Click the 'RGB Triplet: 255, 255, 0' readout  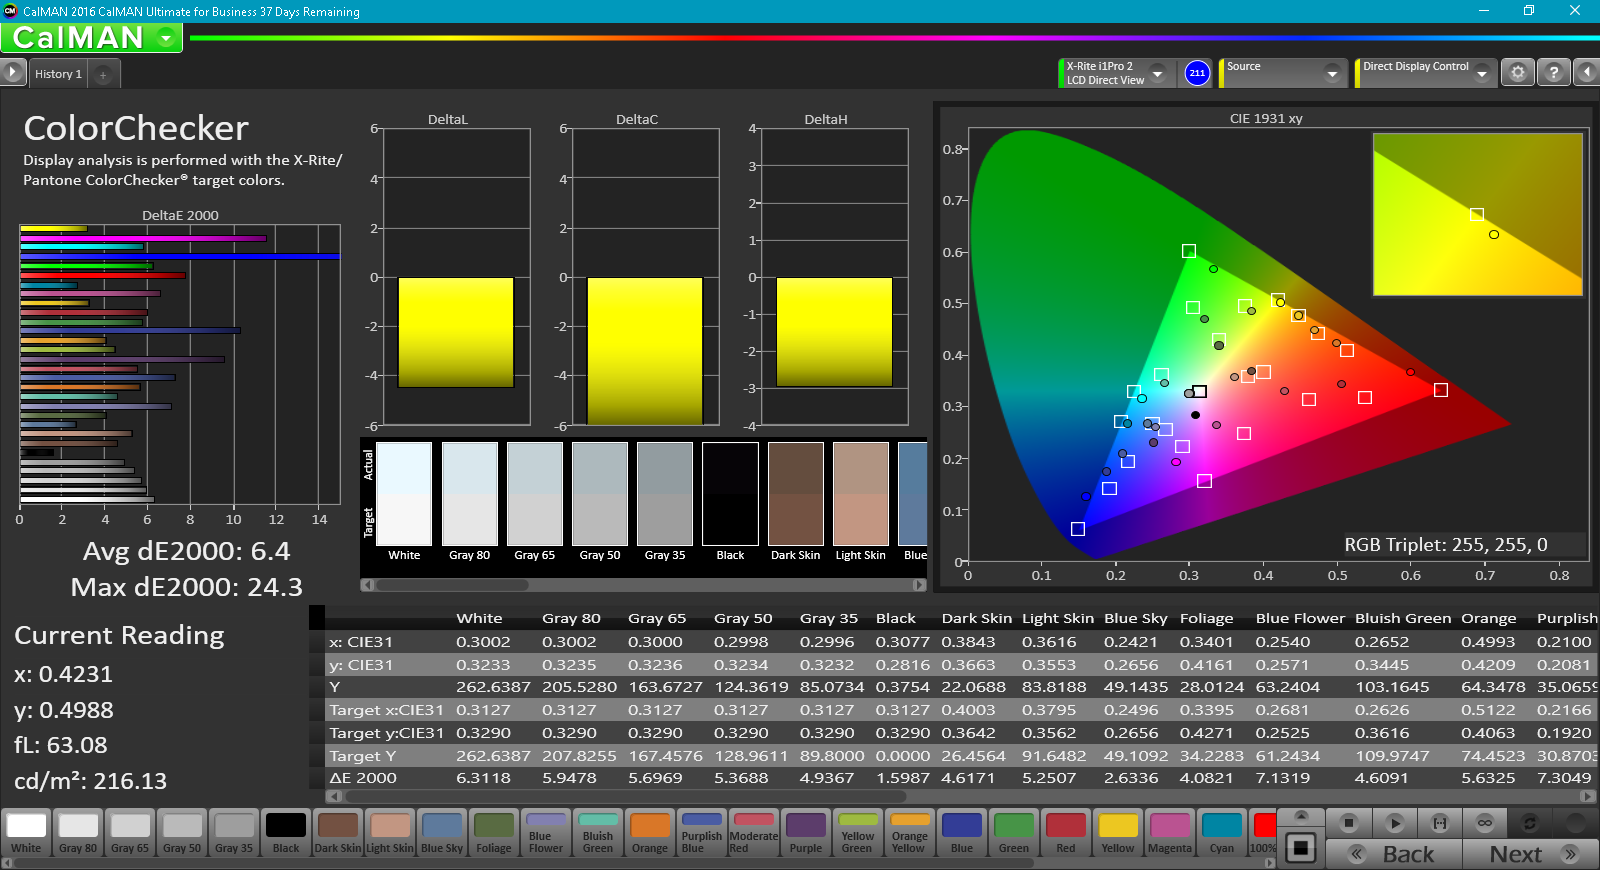[1446, 545]
